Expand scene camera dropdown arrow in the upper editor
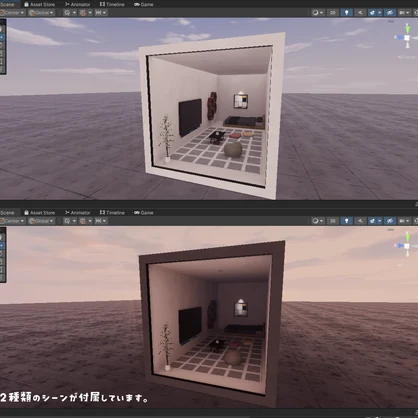 (x=408, y=13)
